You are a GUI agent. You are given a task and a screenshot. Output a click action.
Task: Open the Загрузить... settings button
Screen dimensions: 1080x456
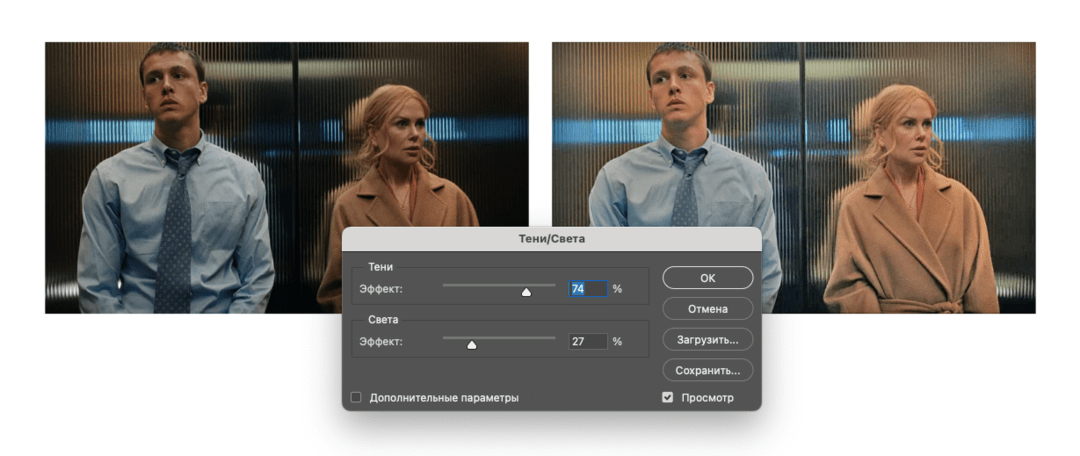707,340
